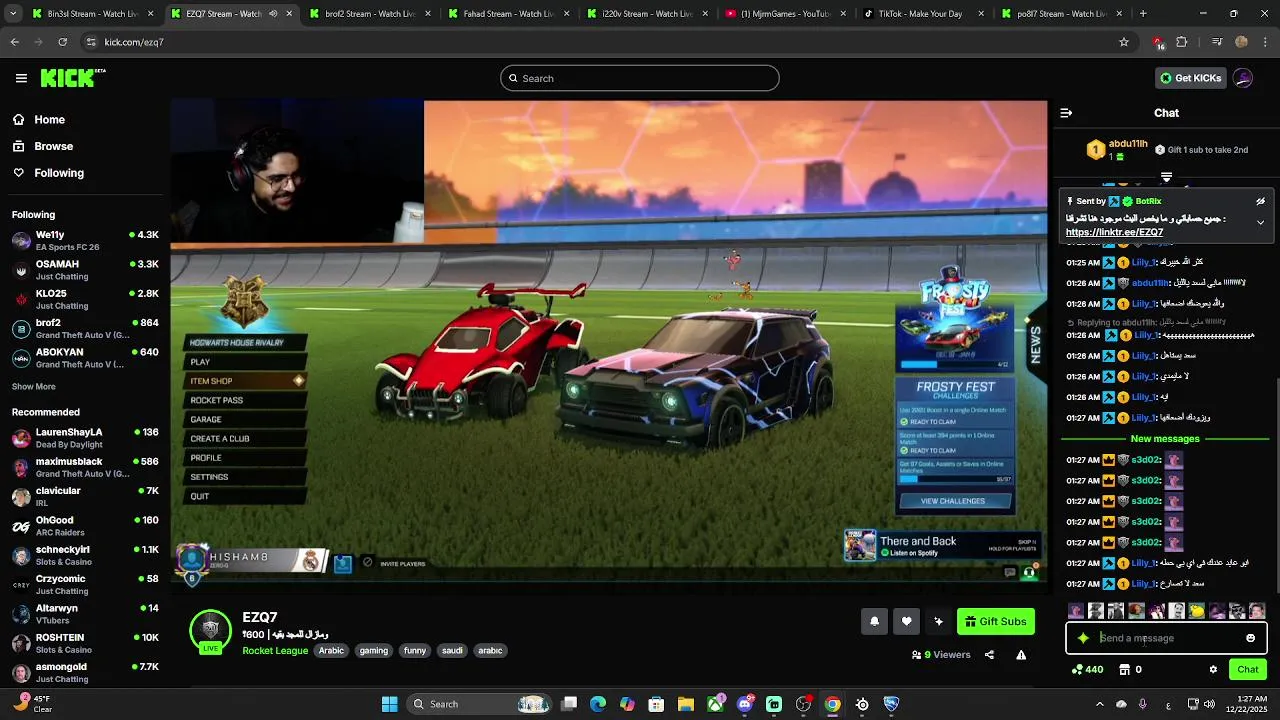Click the saudi tag

pyautogui.click(x=452, y=650)
